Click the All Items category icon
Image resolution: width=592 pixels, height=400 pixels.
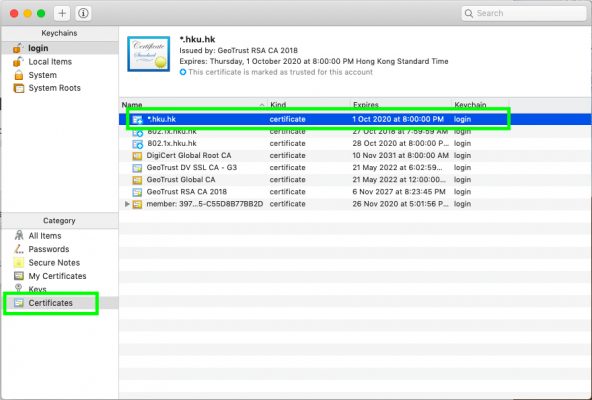pos(18,235)
